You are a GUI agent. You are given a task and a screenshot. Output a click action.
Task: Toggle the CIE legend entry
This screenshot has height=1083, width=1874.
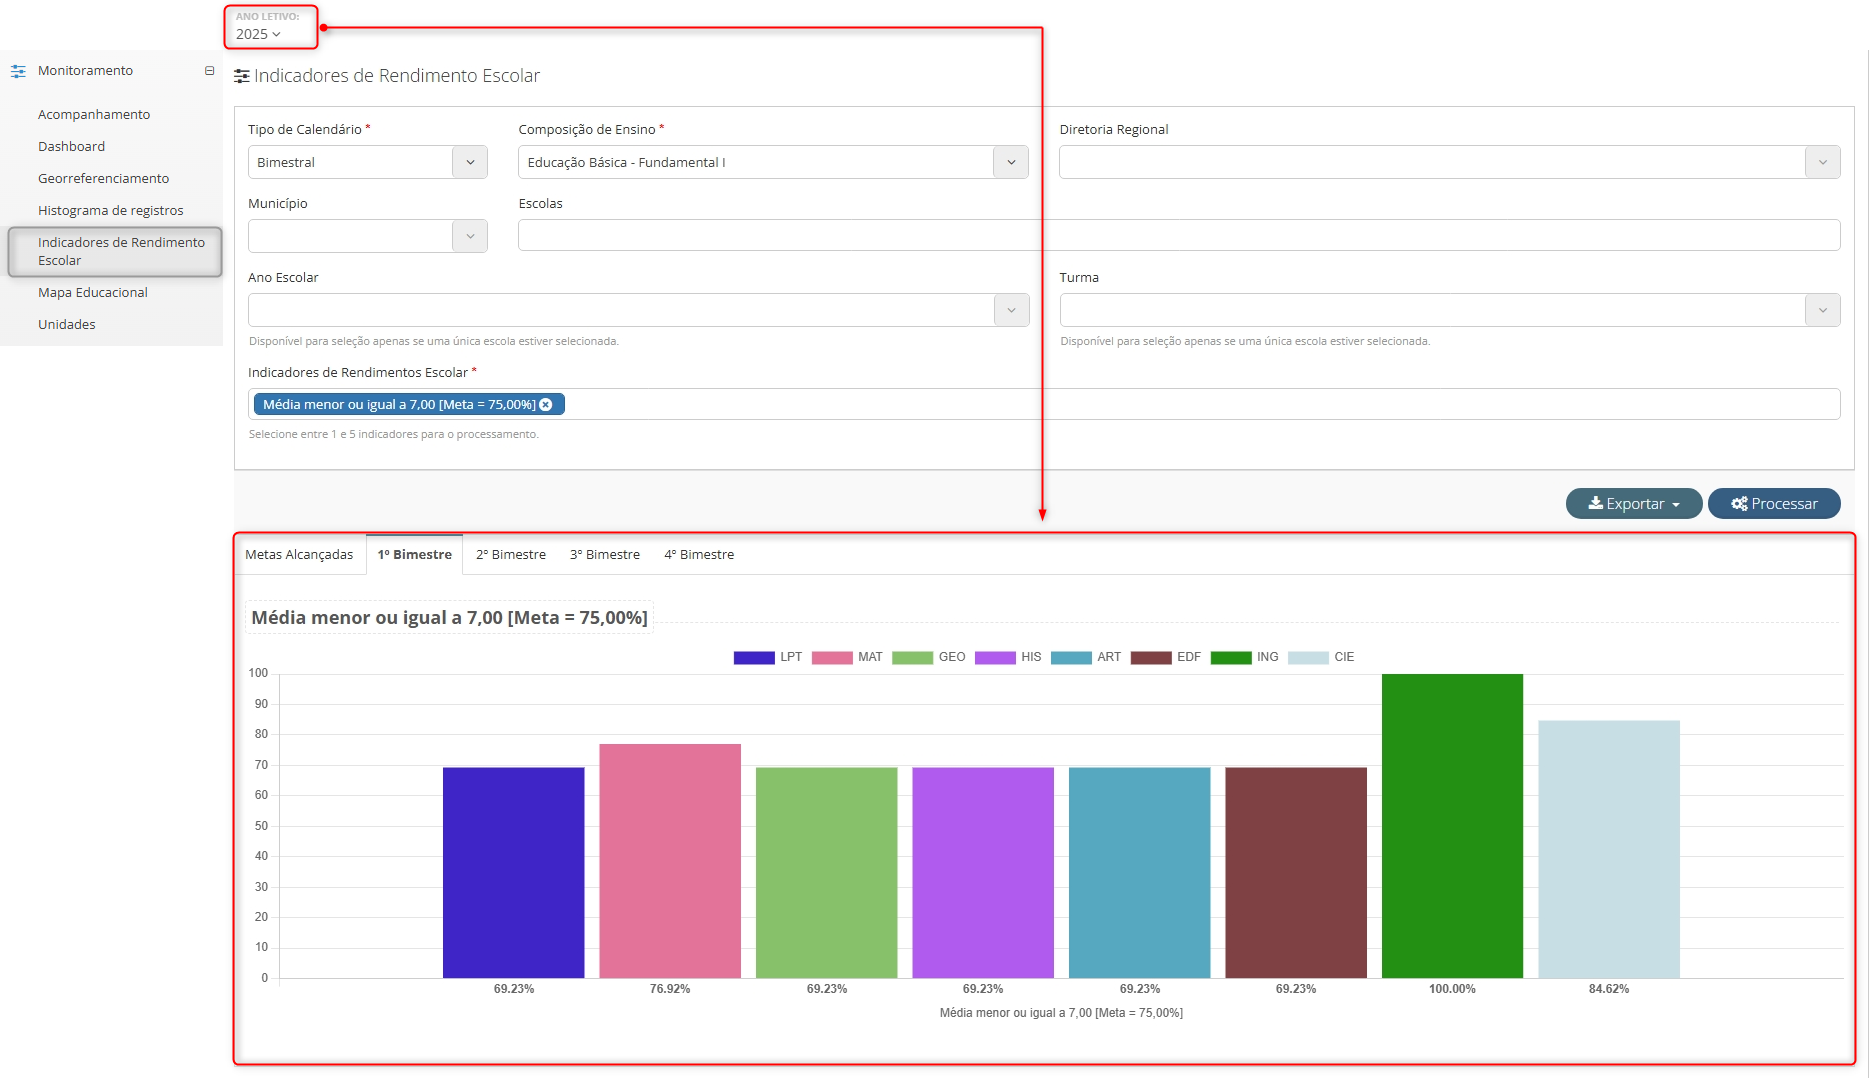[1321, 658]
